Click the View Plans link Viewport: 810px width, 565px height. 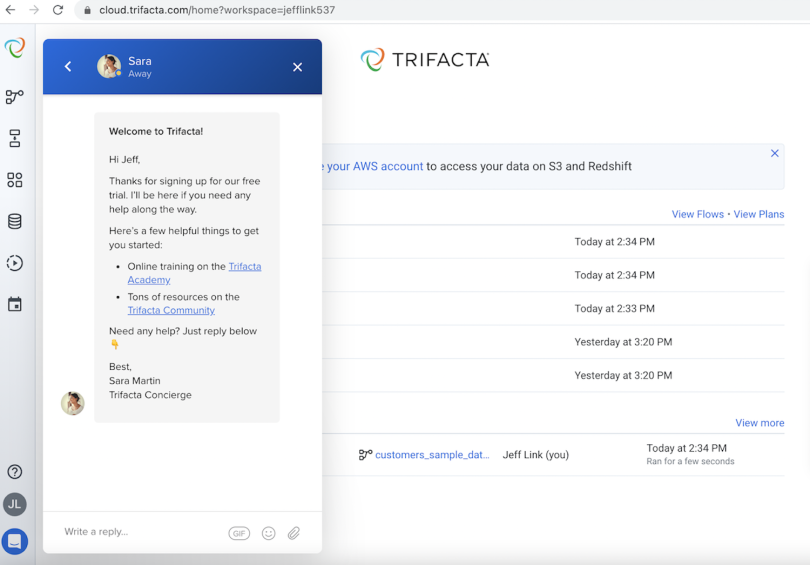pyautogui.click(x=759, y=214)
